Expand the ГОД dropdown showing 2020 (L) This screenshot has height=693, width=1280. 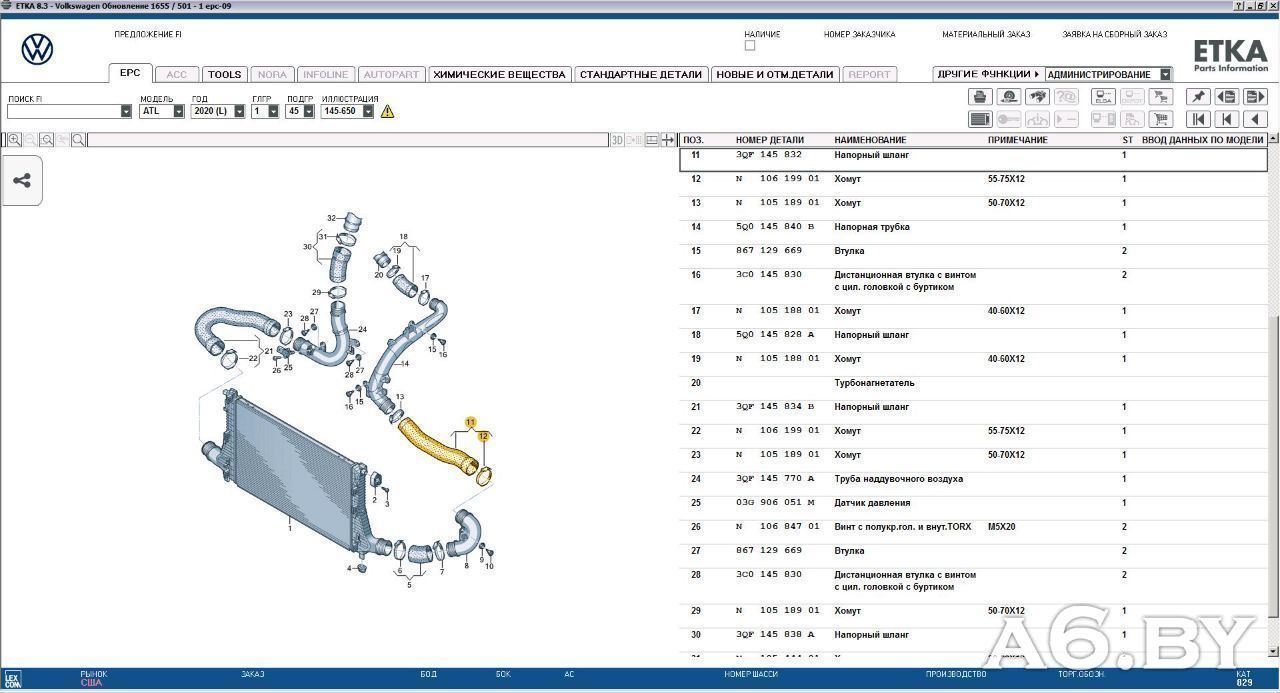[218, 111]
